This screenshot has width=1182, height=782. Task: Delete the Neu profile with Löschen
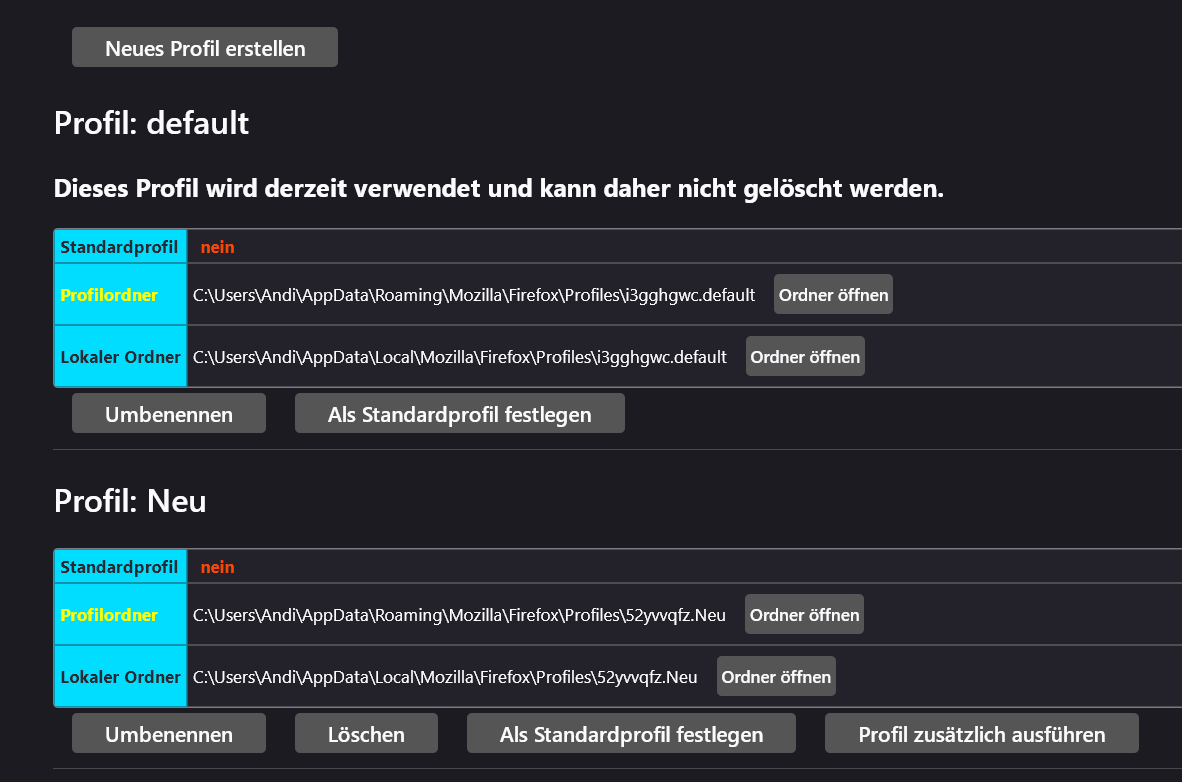[366, 734]
